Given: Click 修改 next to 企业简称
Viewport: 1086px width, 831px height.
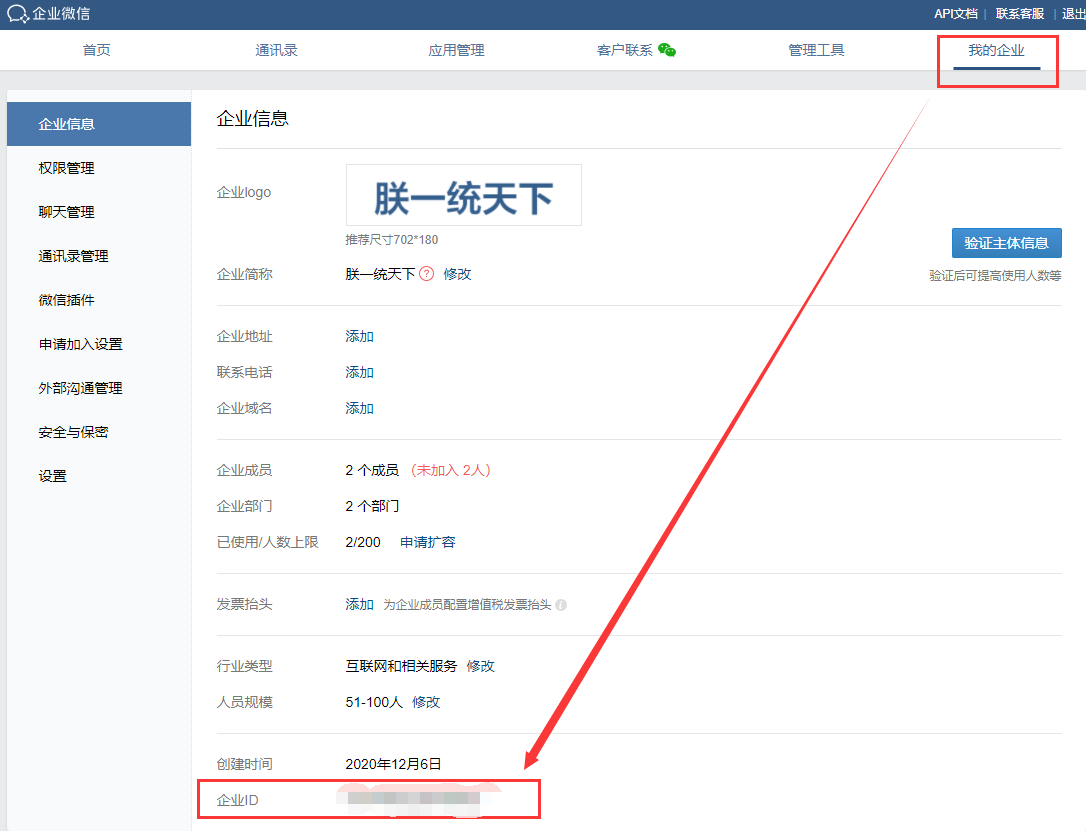Looking at the screenshot, I should pyautogui.click(x=457, y=274).
